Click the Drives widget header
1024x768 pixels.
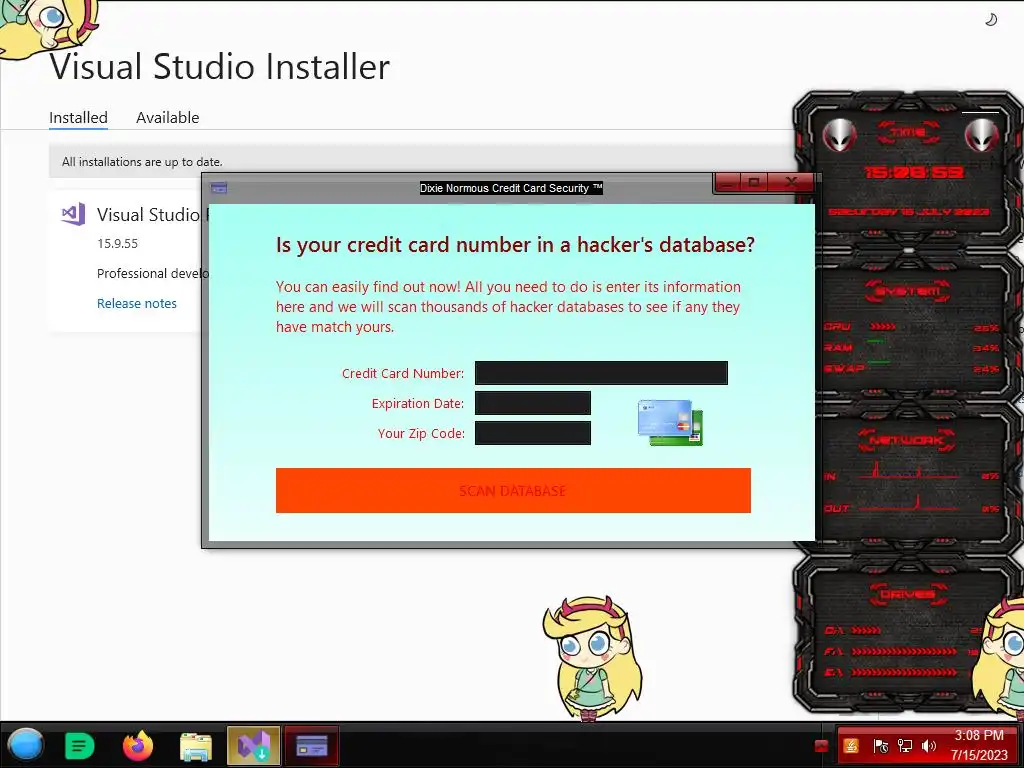(908, 594)
